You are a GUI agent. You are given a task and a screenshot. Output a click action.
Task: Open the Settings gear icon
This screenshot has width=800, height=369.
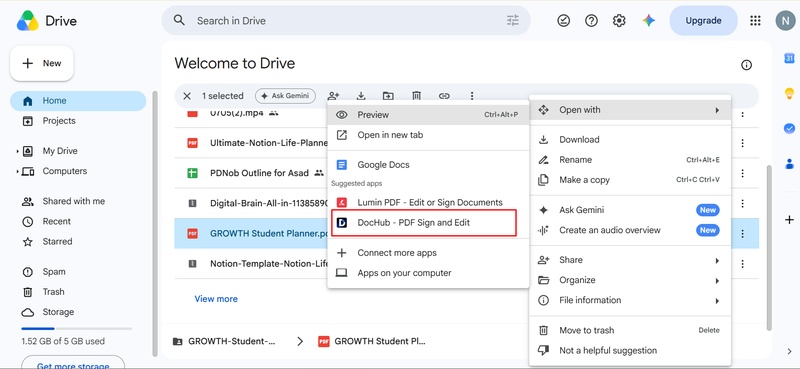[x=619, y=20]
